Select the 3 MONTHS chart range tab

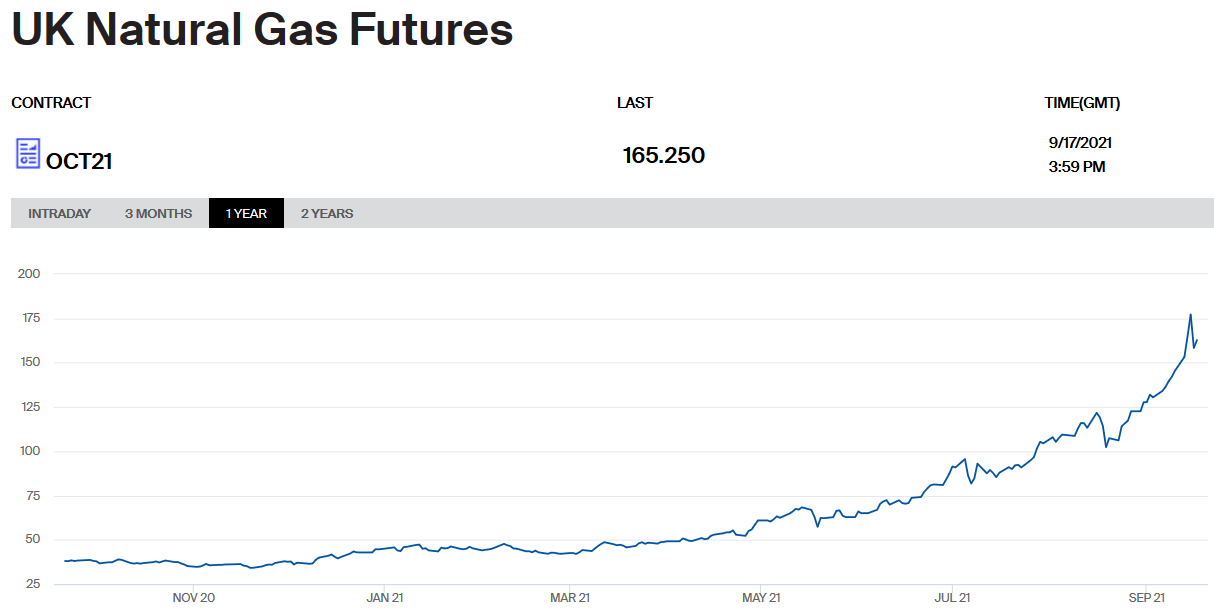158,213
